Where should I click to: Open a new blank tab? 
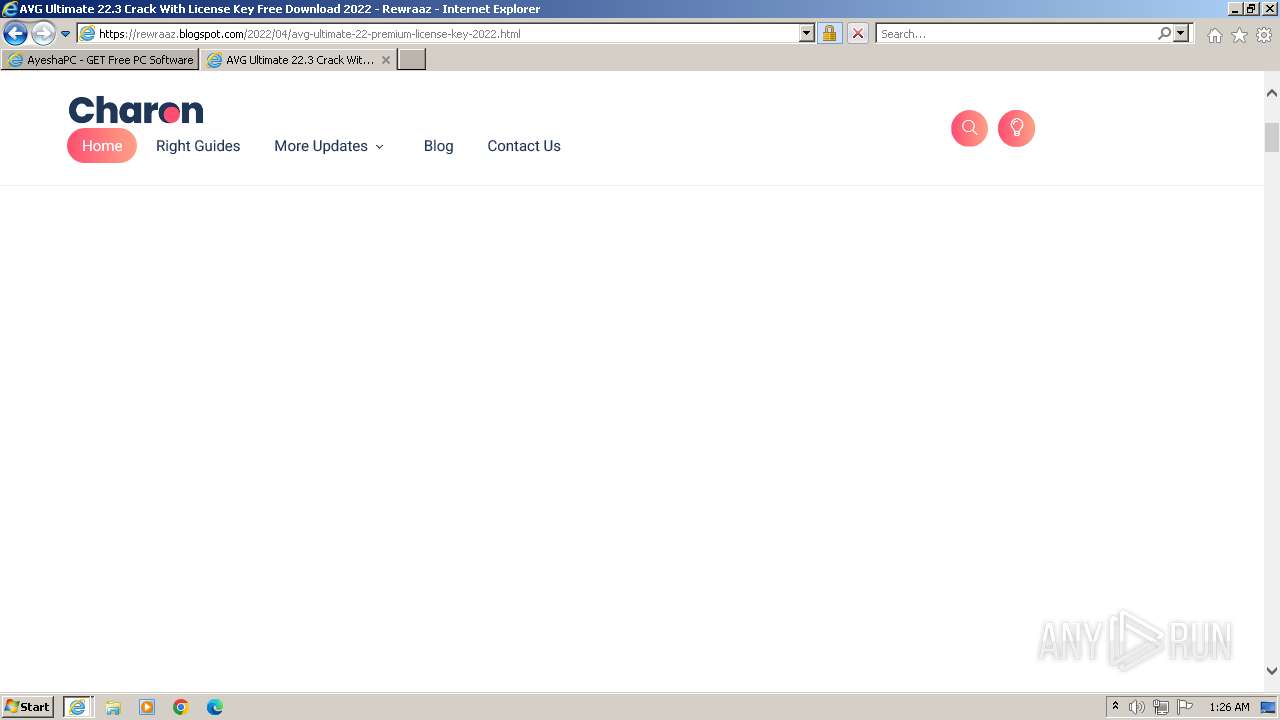(x=412, y=60)
